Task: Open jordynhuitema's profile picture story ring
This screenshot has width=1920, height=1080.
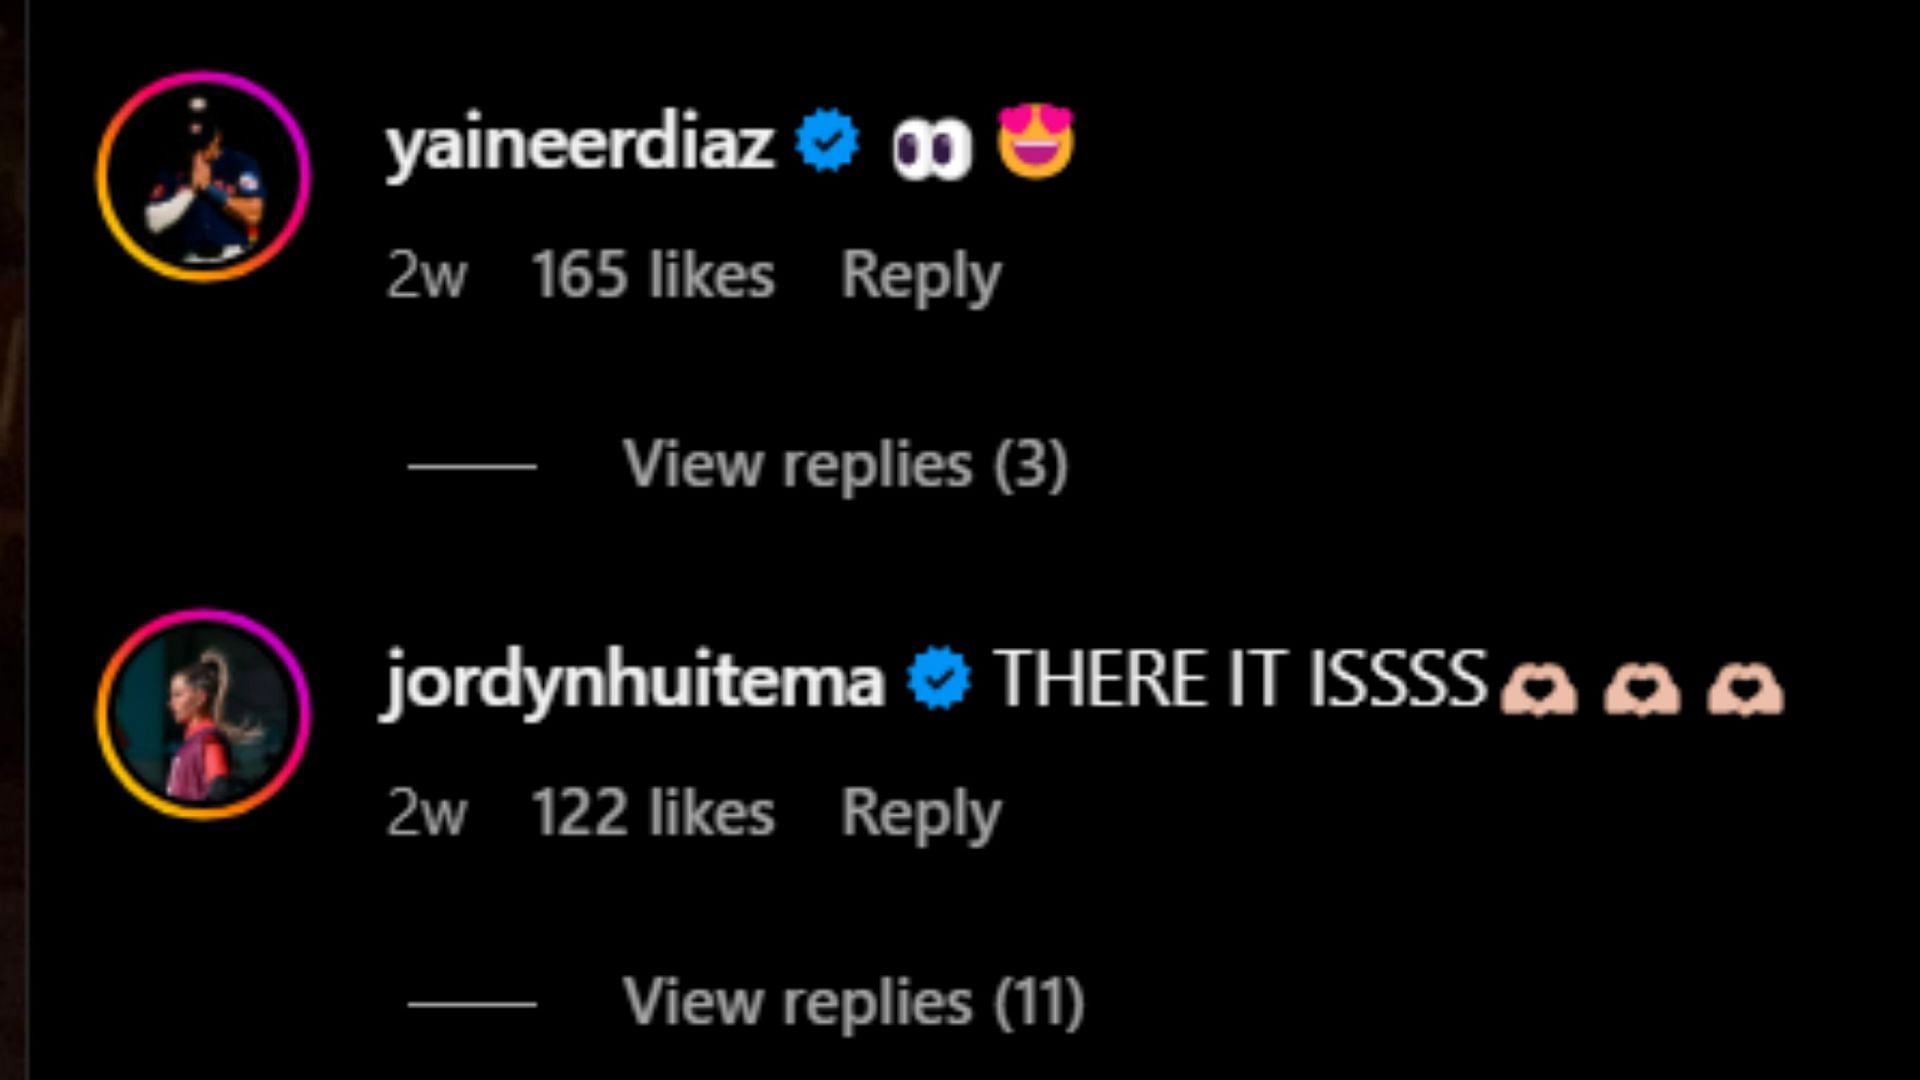Action: 203,714
